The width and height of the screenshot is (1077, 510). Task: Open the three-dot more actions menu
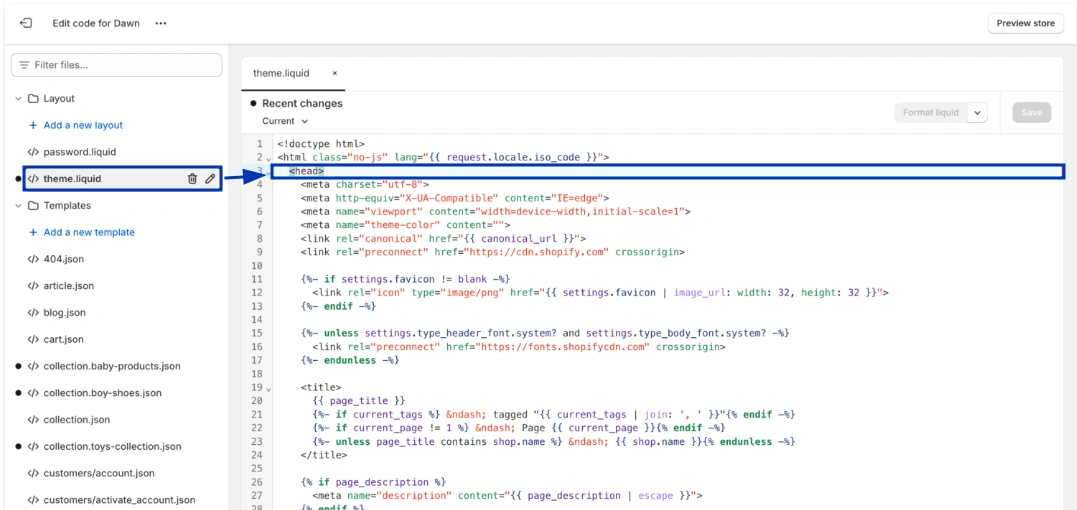pyautogui.click(x=161, y=23)
